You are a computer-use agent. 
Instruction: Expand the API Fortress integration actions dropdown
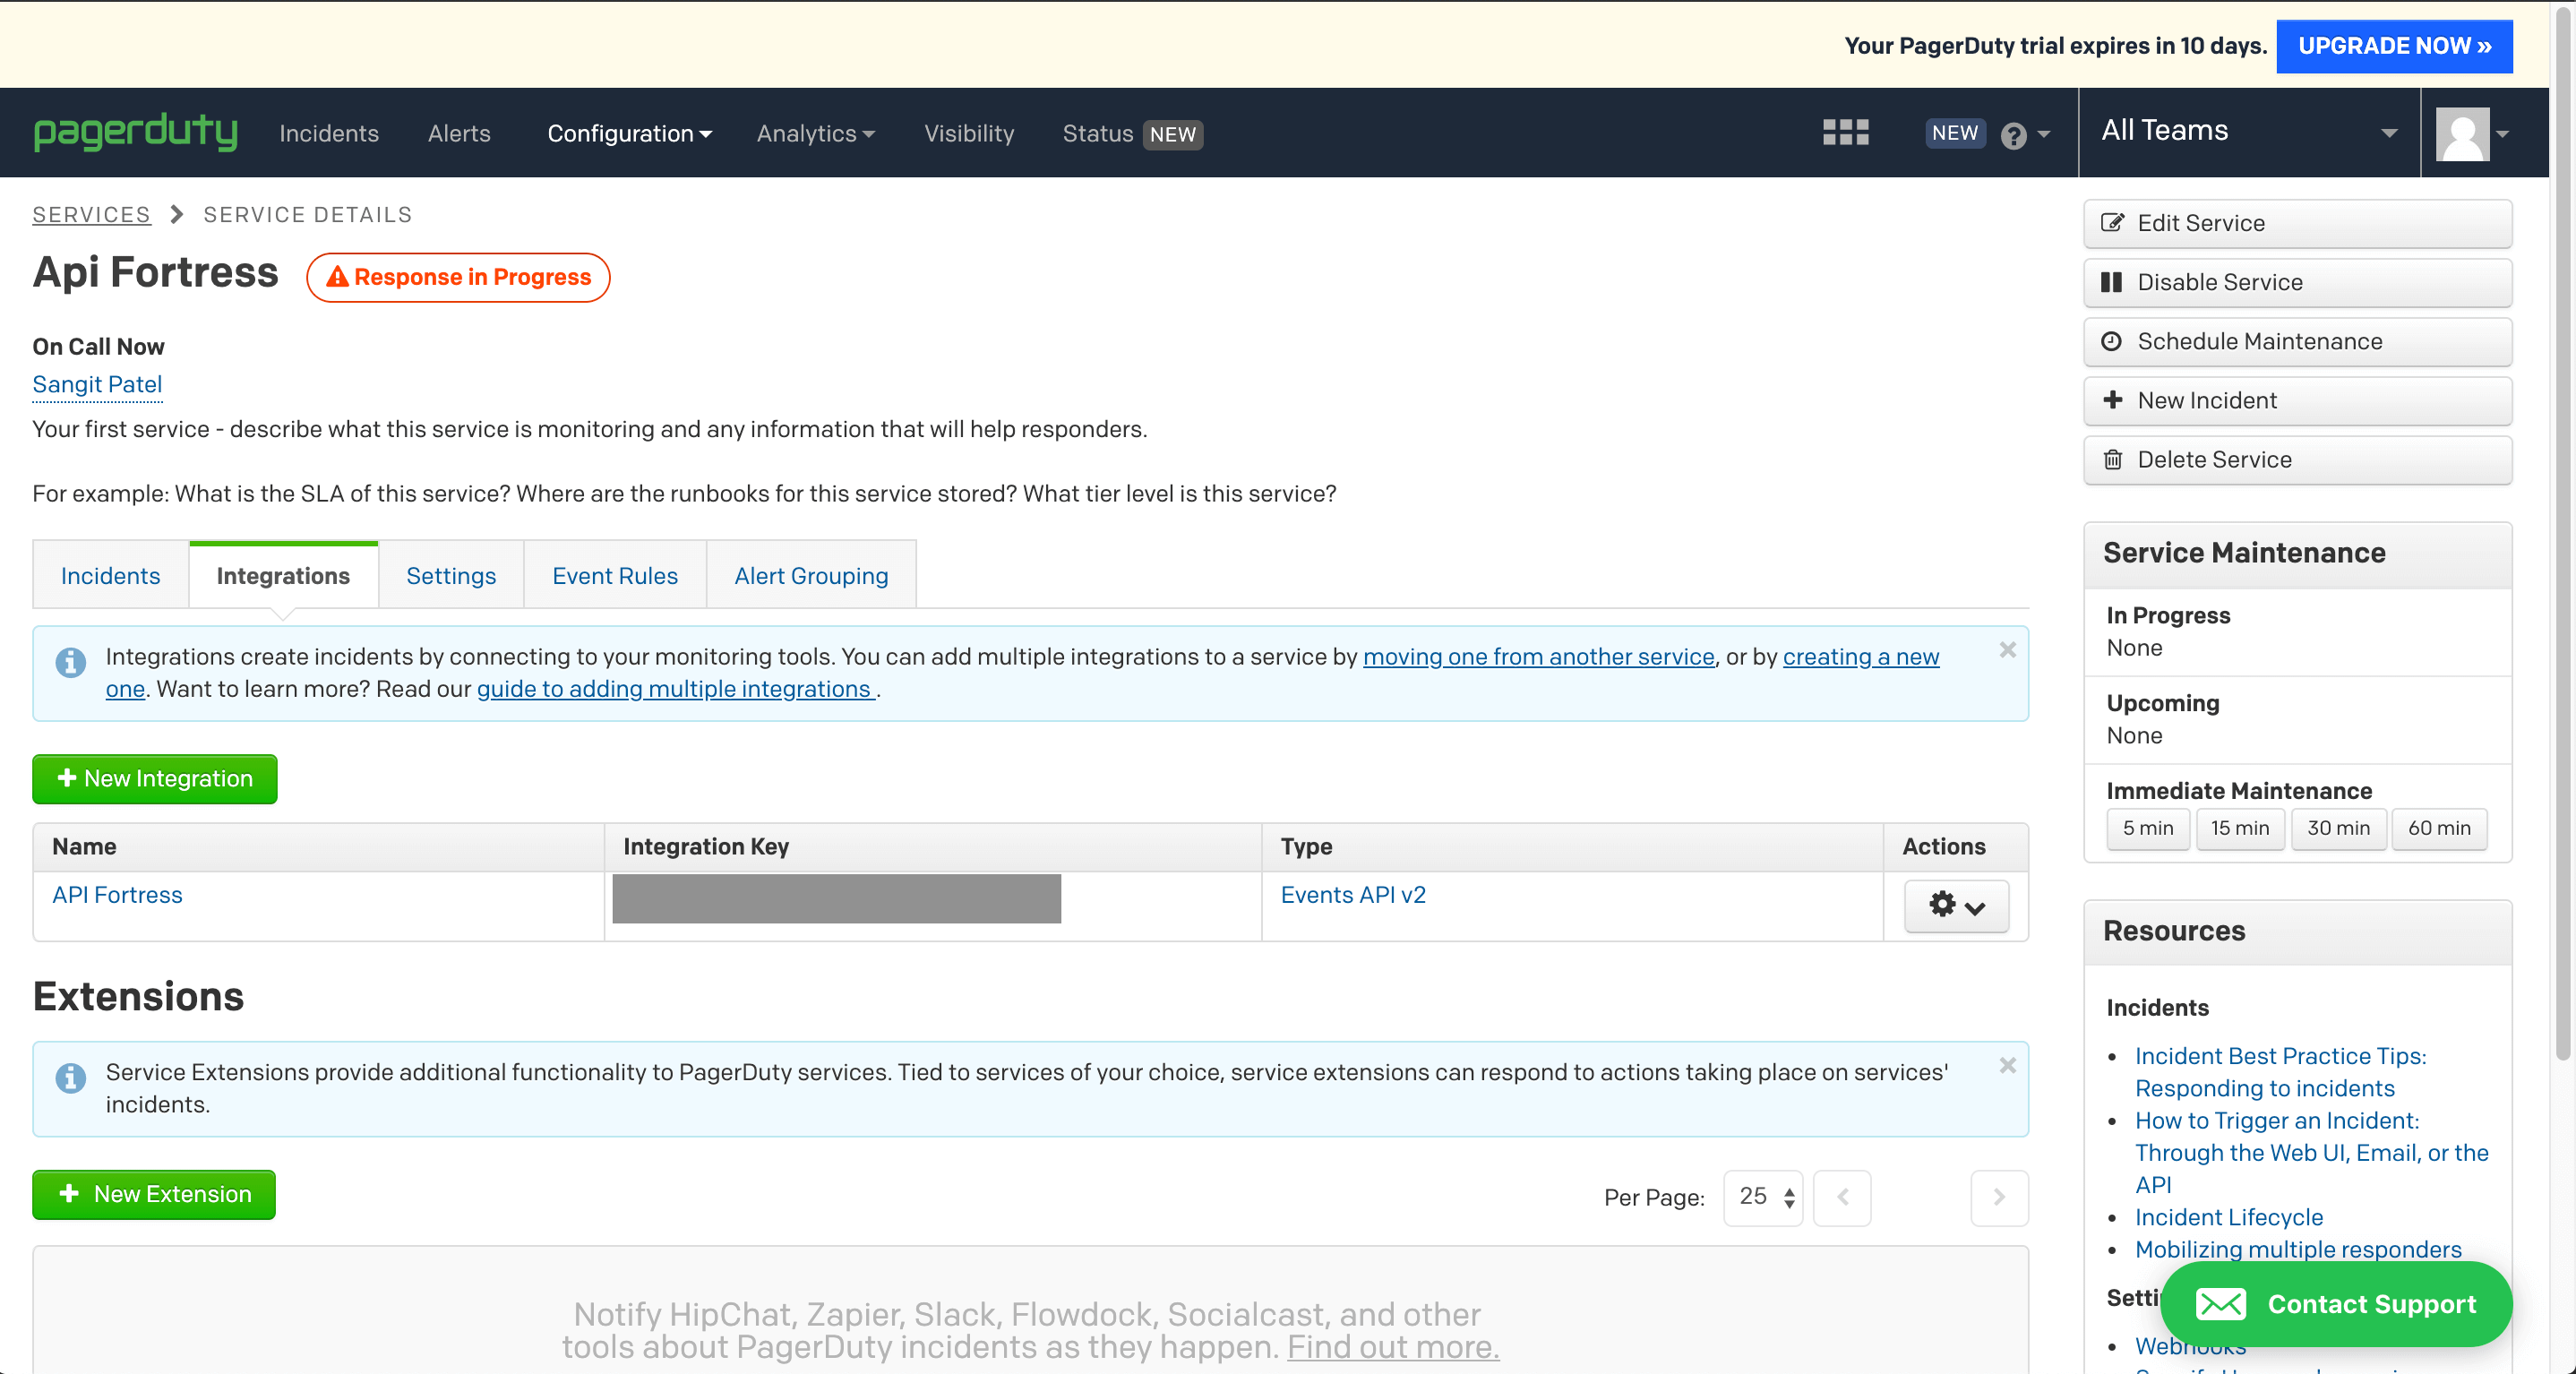tap(1954, 906)
